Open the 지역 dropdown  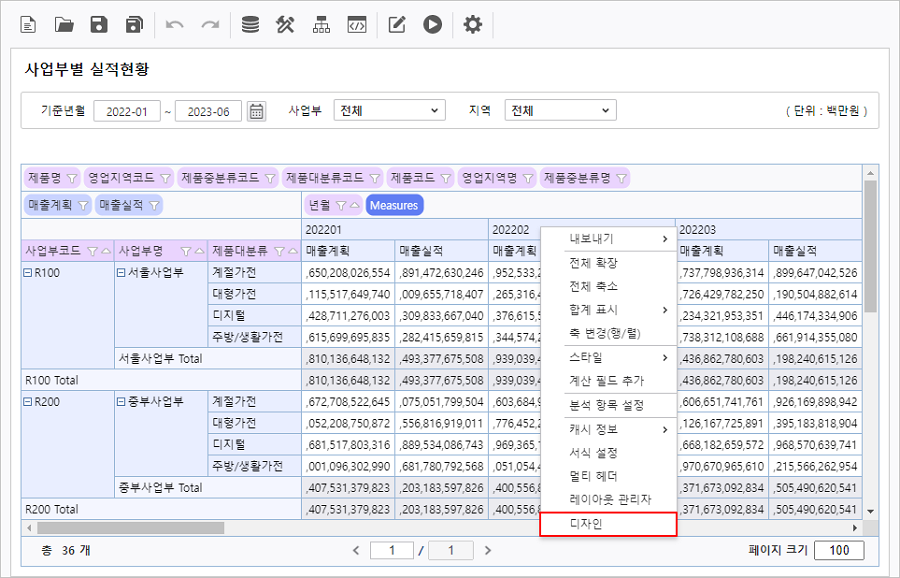pos(560,111)
